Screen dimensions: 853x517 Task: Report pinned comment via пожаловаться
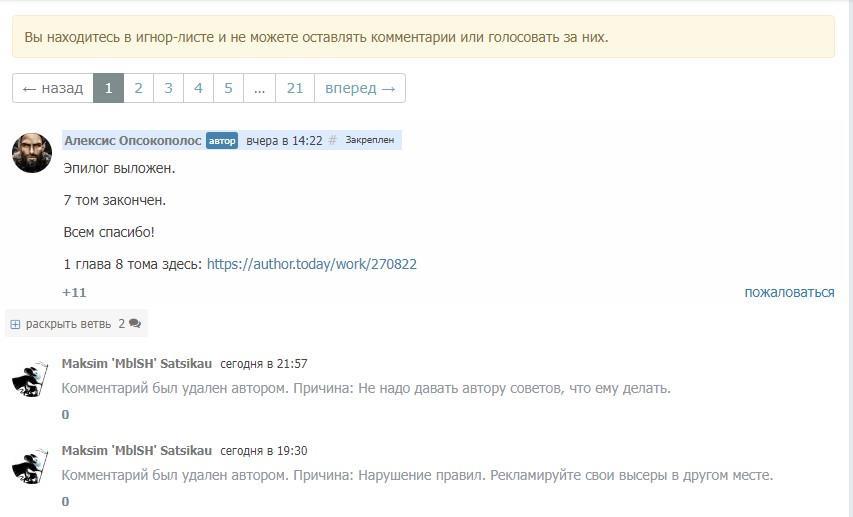point(789,293)
